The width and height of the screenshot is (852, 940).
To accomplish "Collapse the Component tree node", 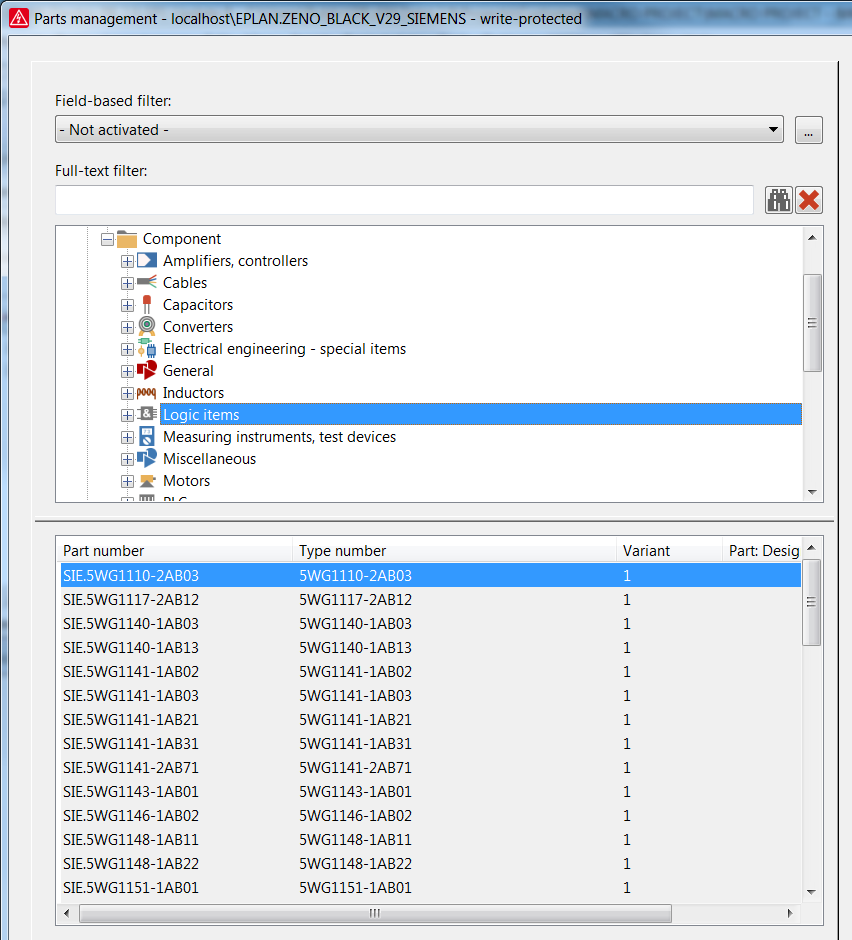I will tap(107, 239).
